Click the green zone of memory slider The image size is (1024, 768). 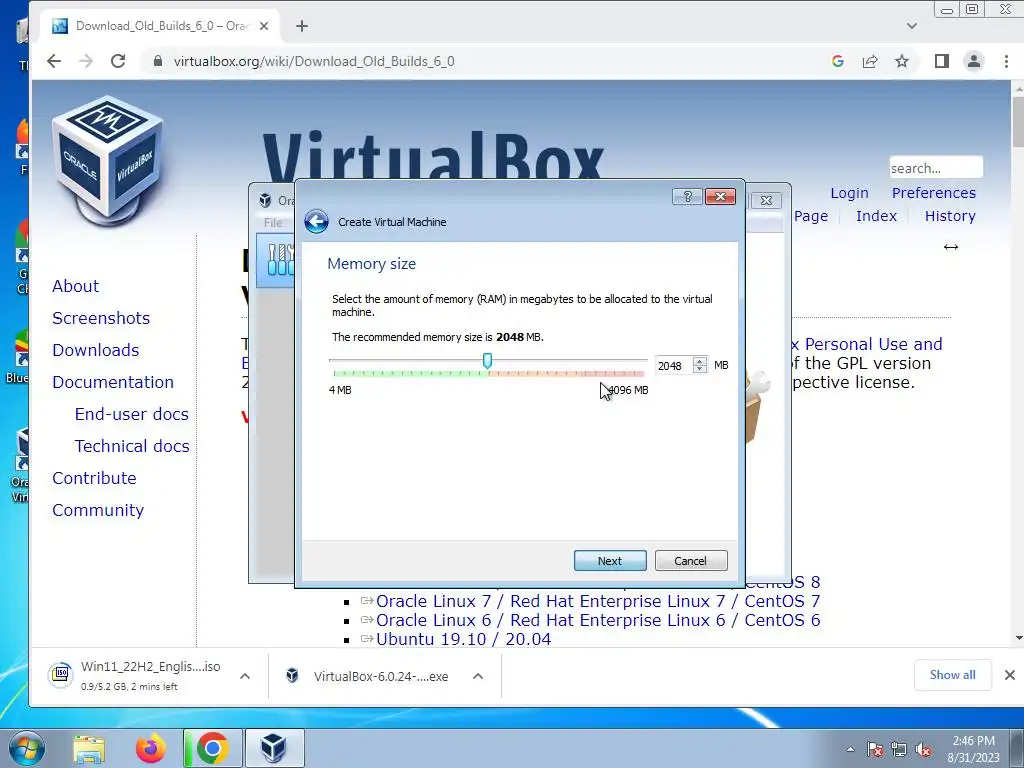point(410,374)
